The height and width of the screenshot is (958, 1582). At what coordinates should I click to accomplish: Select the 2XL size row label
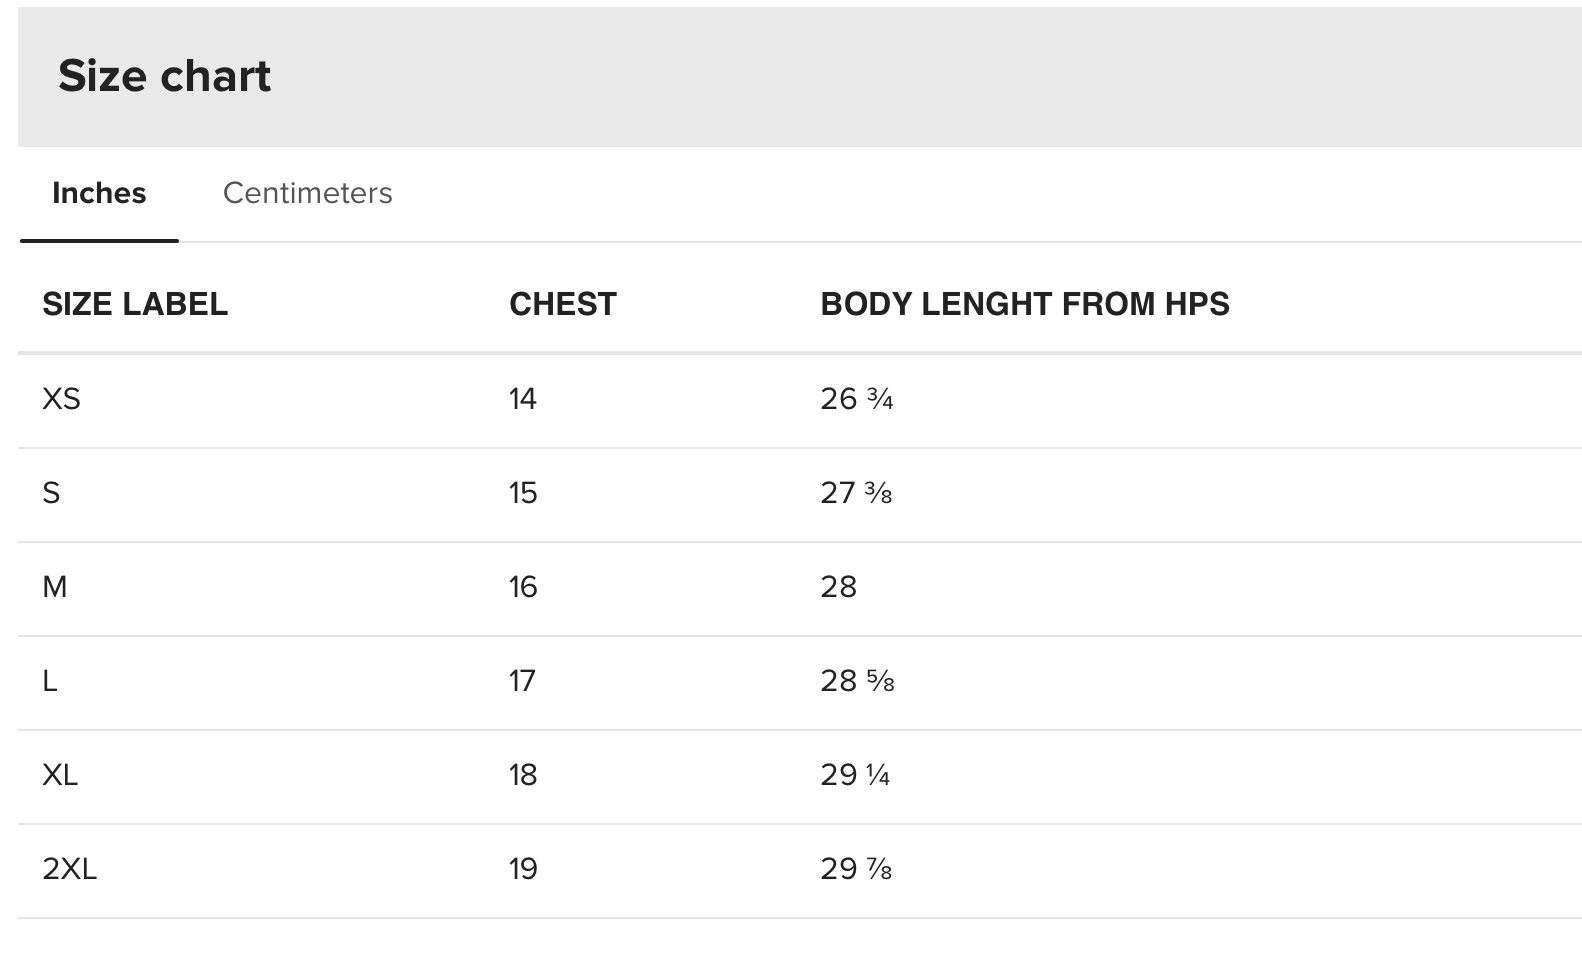point(70,869)
